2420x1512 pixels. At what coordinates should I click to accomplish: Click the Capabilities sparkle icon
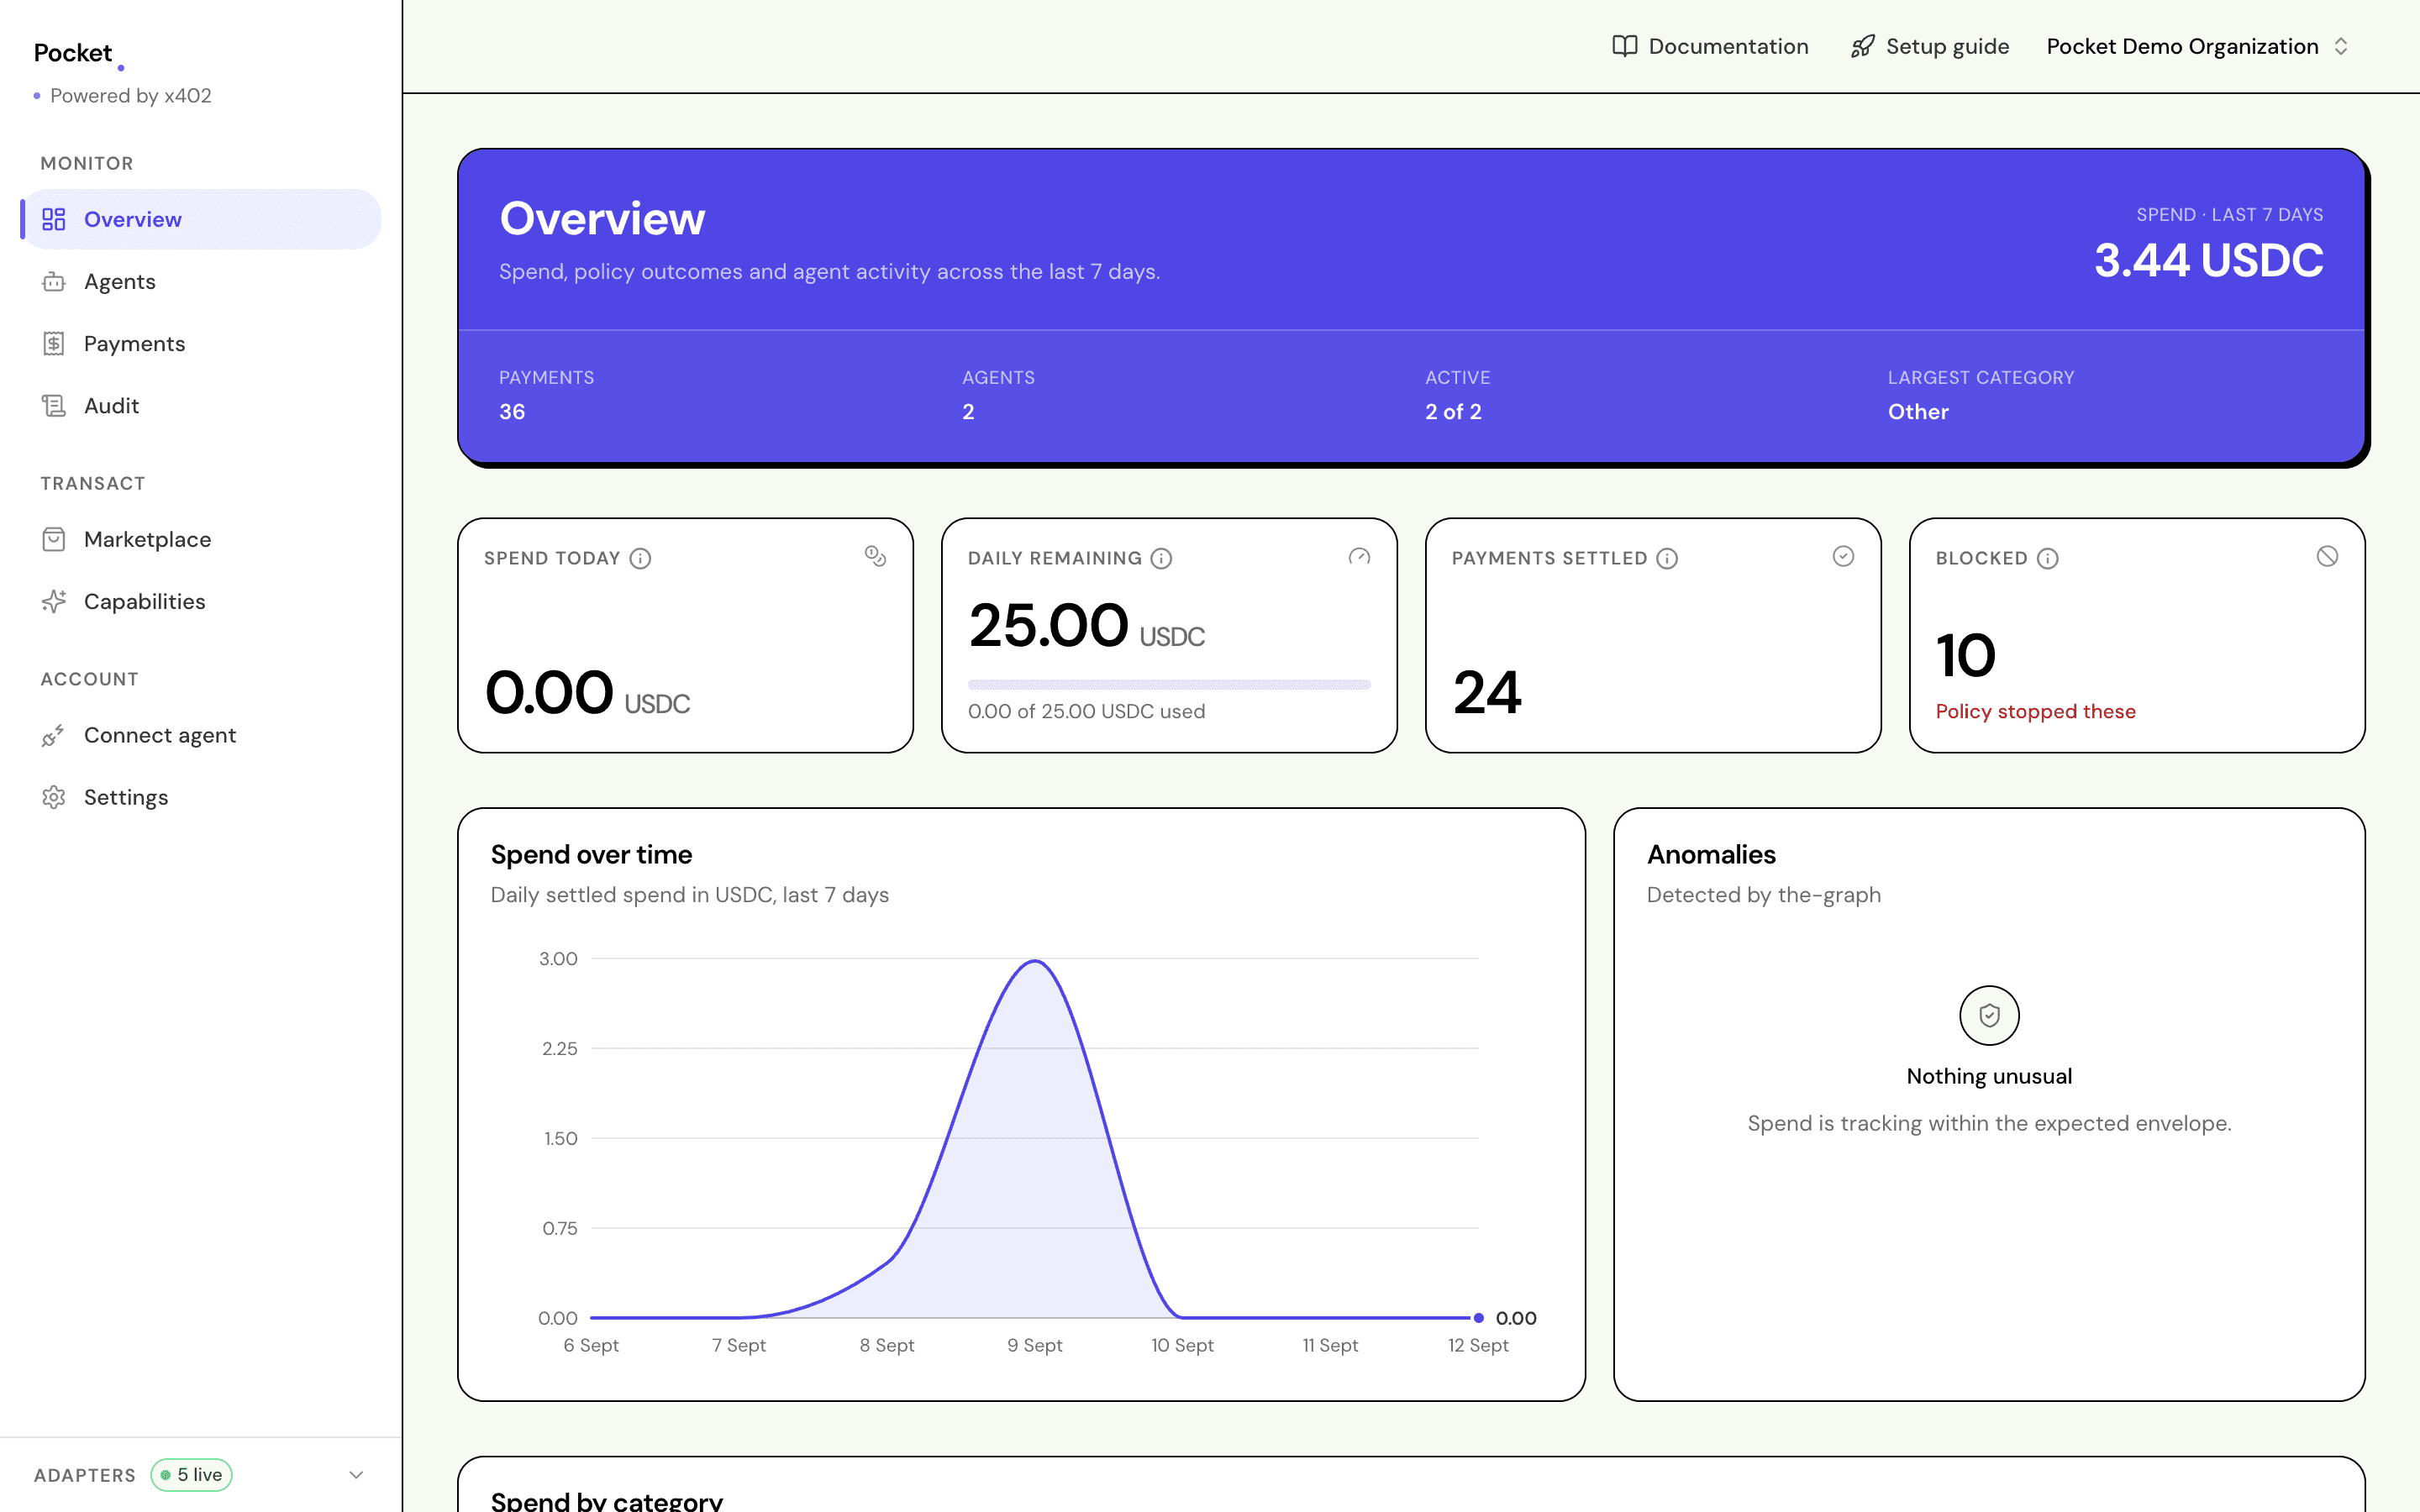54,601
